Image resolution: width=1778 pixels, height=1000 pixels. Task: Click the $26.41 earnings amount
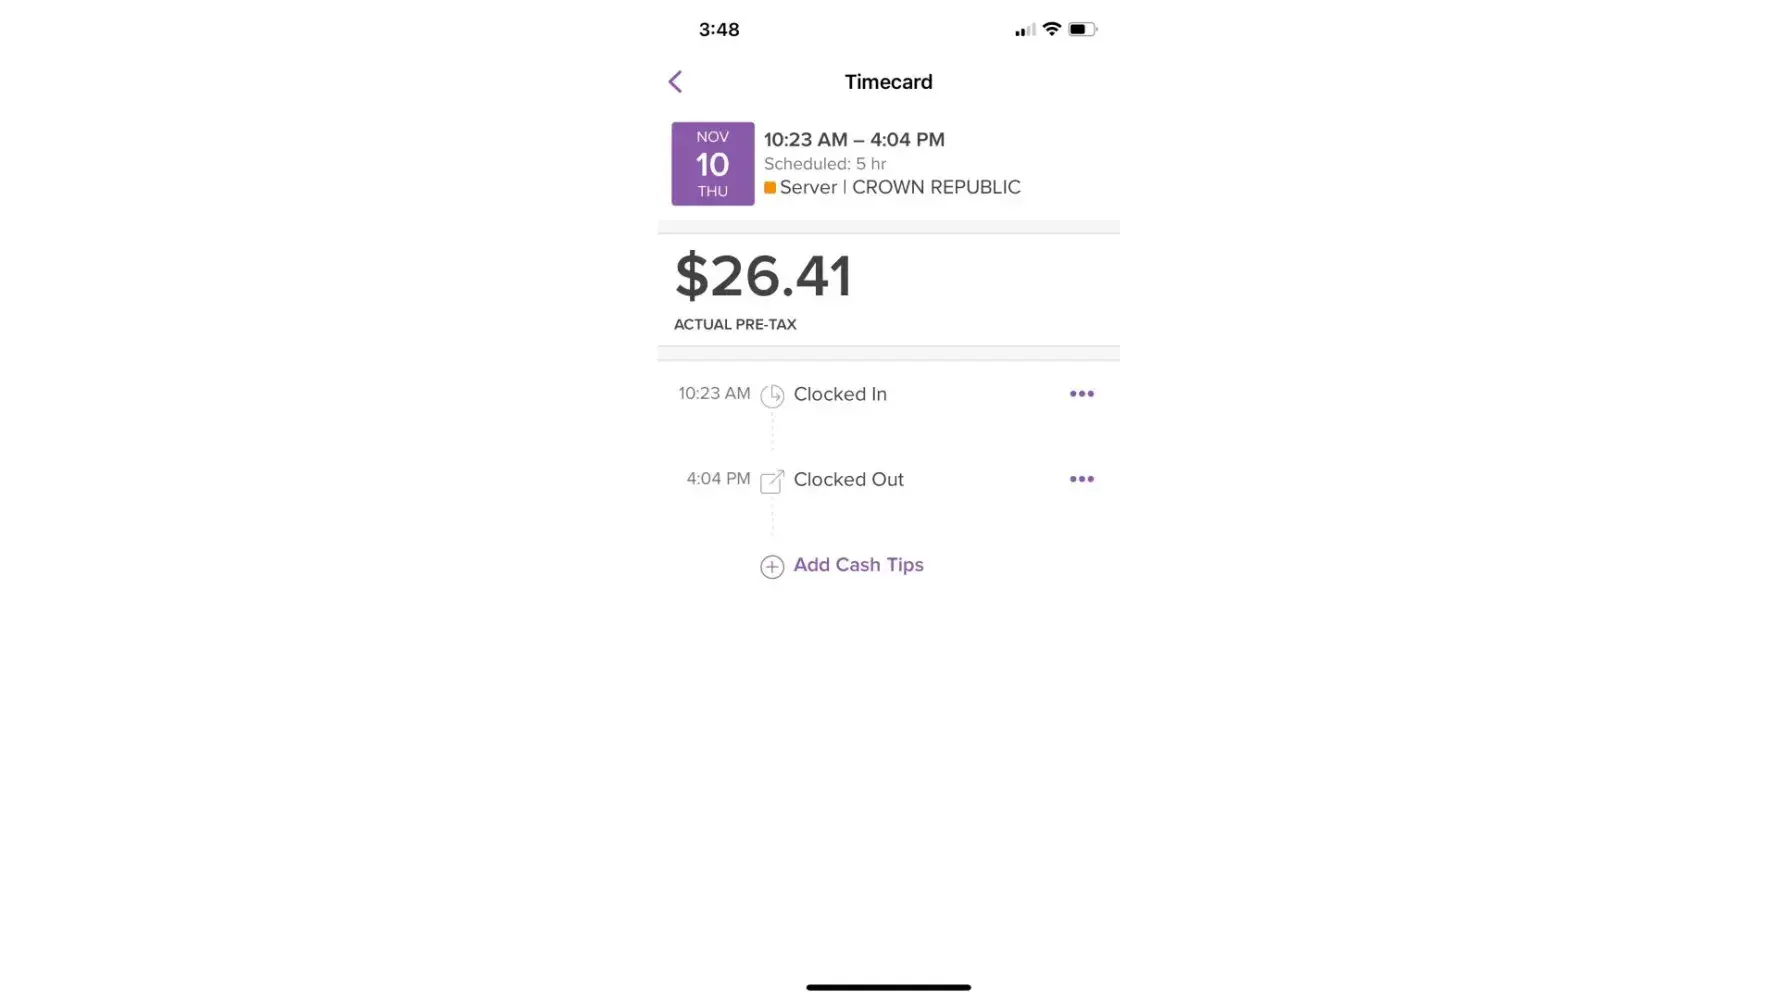point(763,277)
